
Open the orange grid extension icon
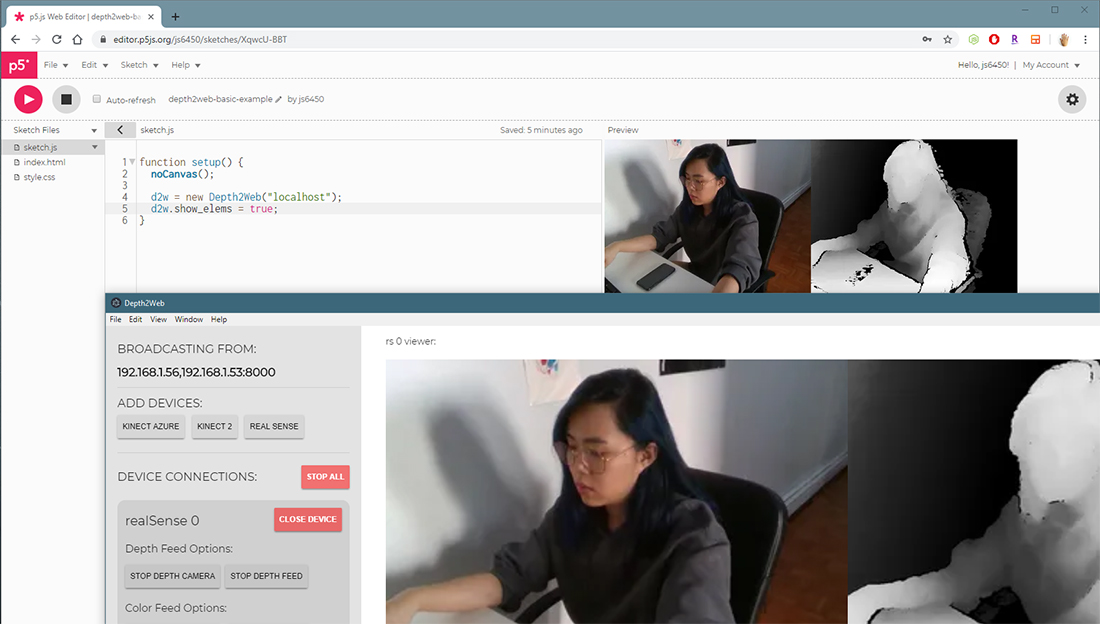[1035, 39]
